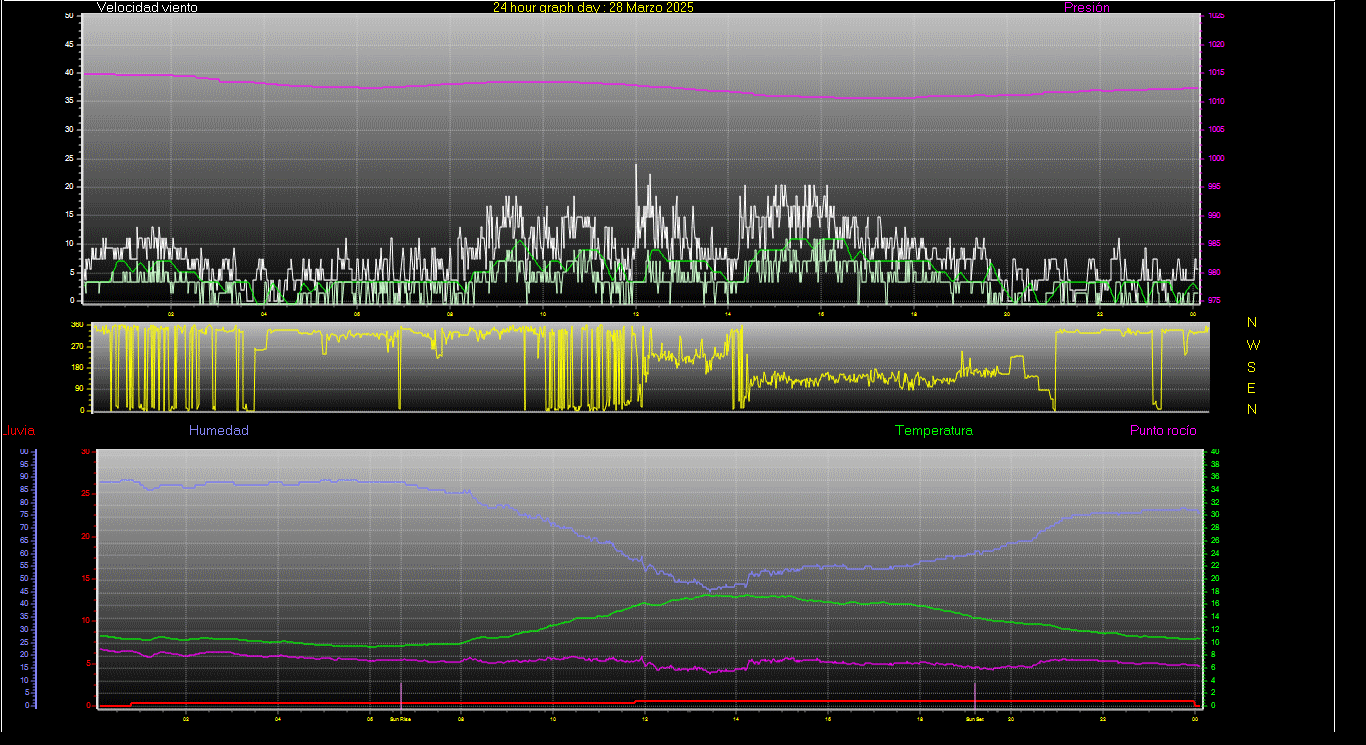Click the 40 value on green temperature axis

tap(1215, 451)
